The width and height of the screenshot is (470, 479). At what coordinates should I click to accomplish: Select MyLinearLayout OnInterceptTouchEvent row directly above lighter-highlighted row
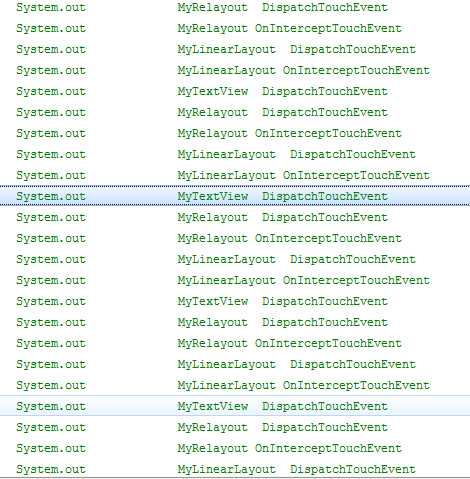tap(235, 385)
